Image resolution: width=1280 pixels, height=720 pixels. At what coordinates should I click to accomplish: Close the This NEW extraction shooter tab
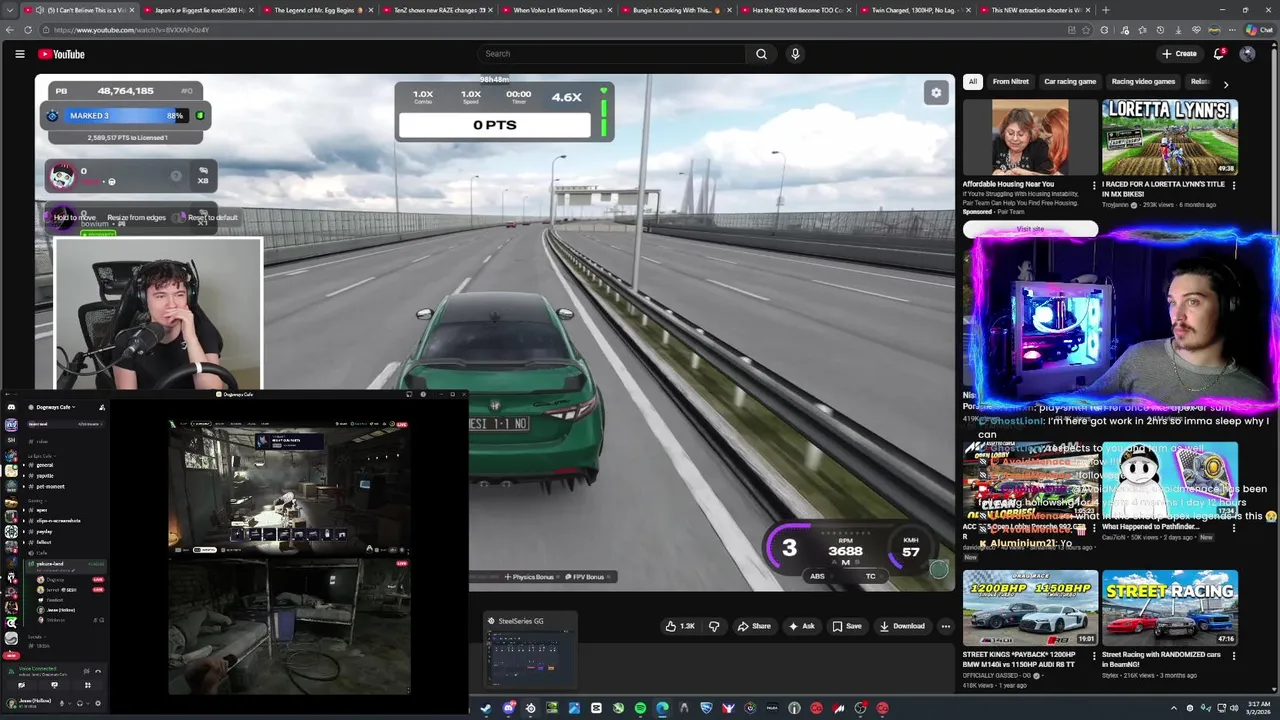(x=1088, y=10)
